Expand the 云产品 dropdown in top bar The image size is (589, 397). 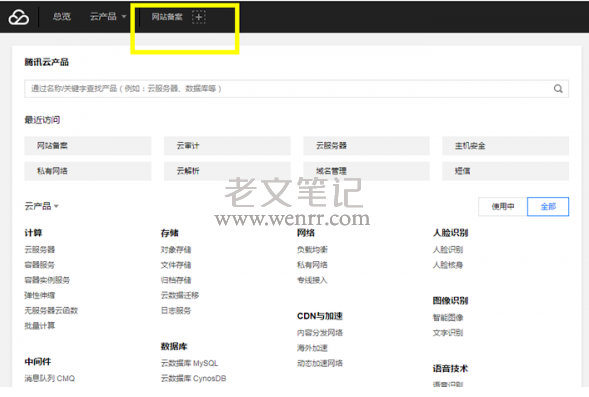click(x=108, y=17)
